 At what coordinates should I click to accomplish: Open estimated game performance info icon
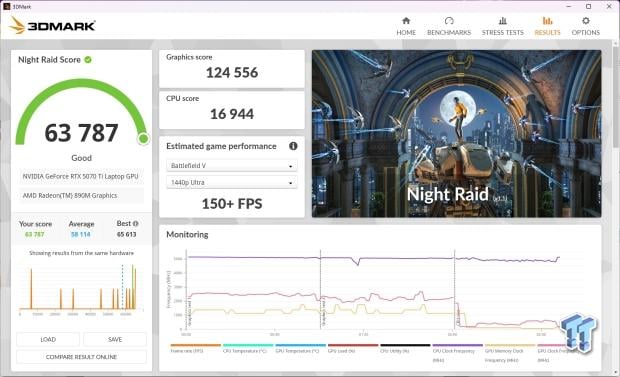tap(293, 146)
